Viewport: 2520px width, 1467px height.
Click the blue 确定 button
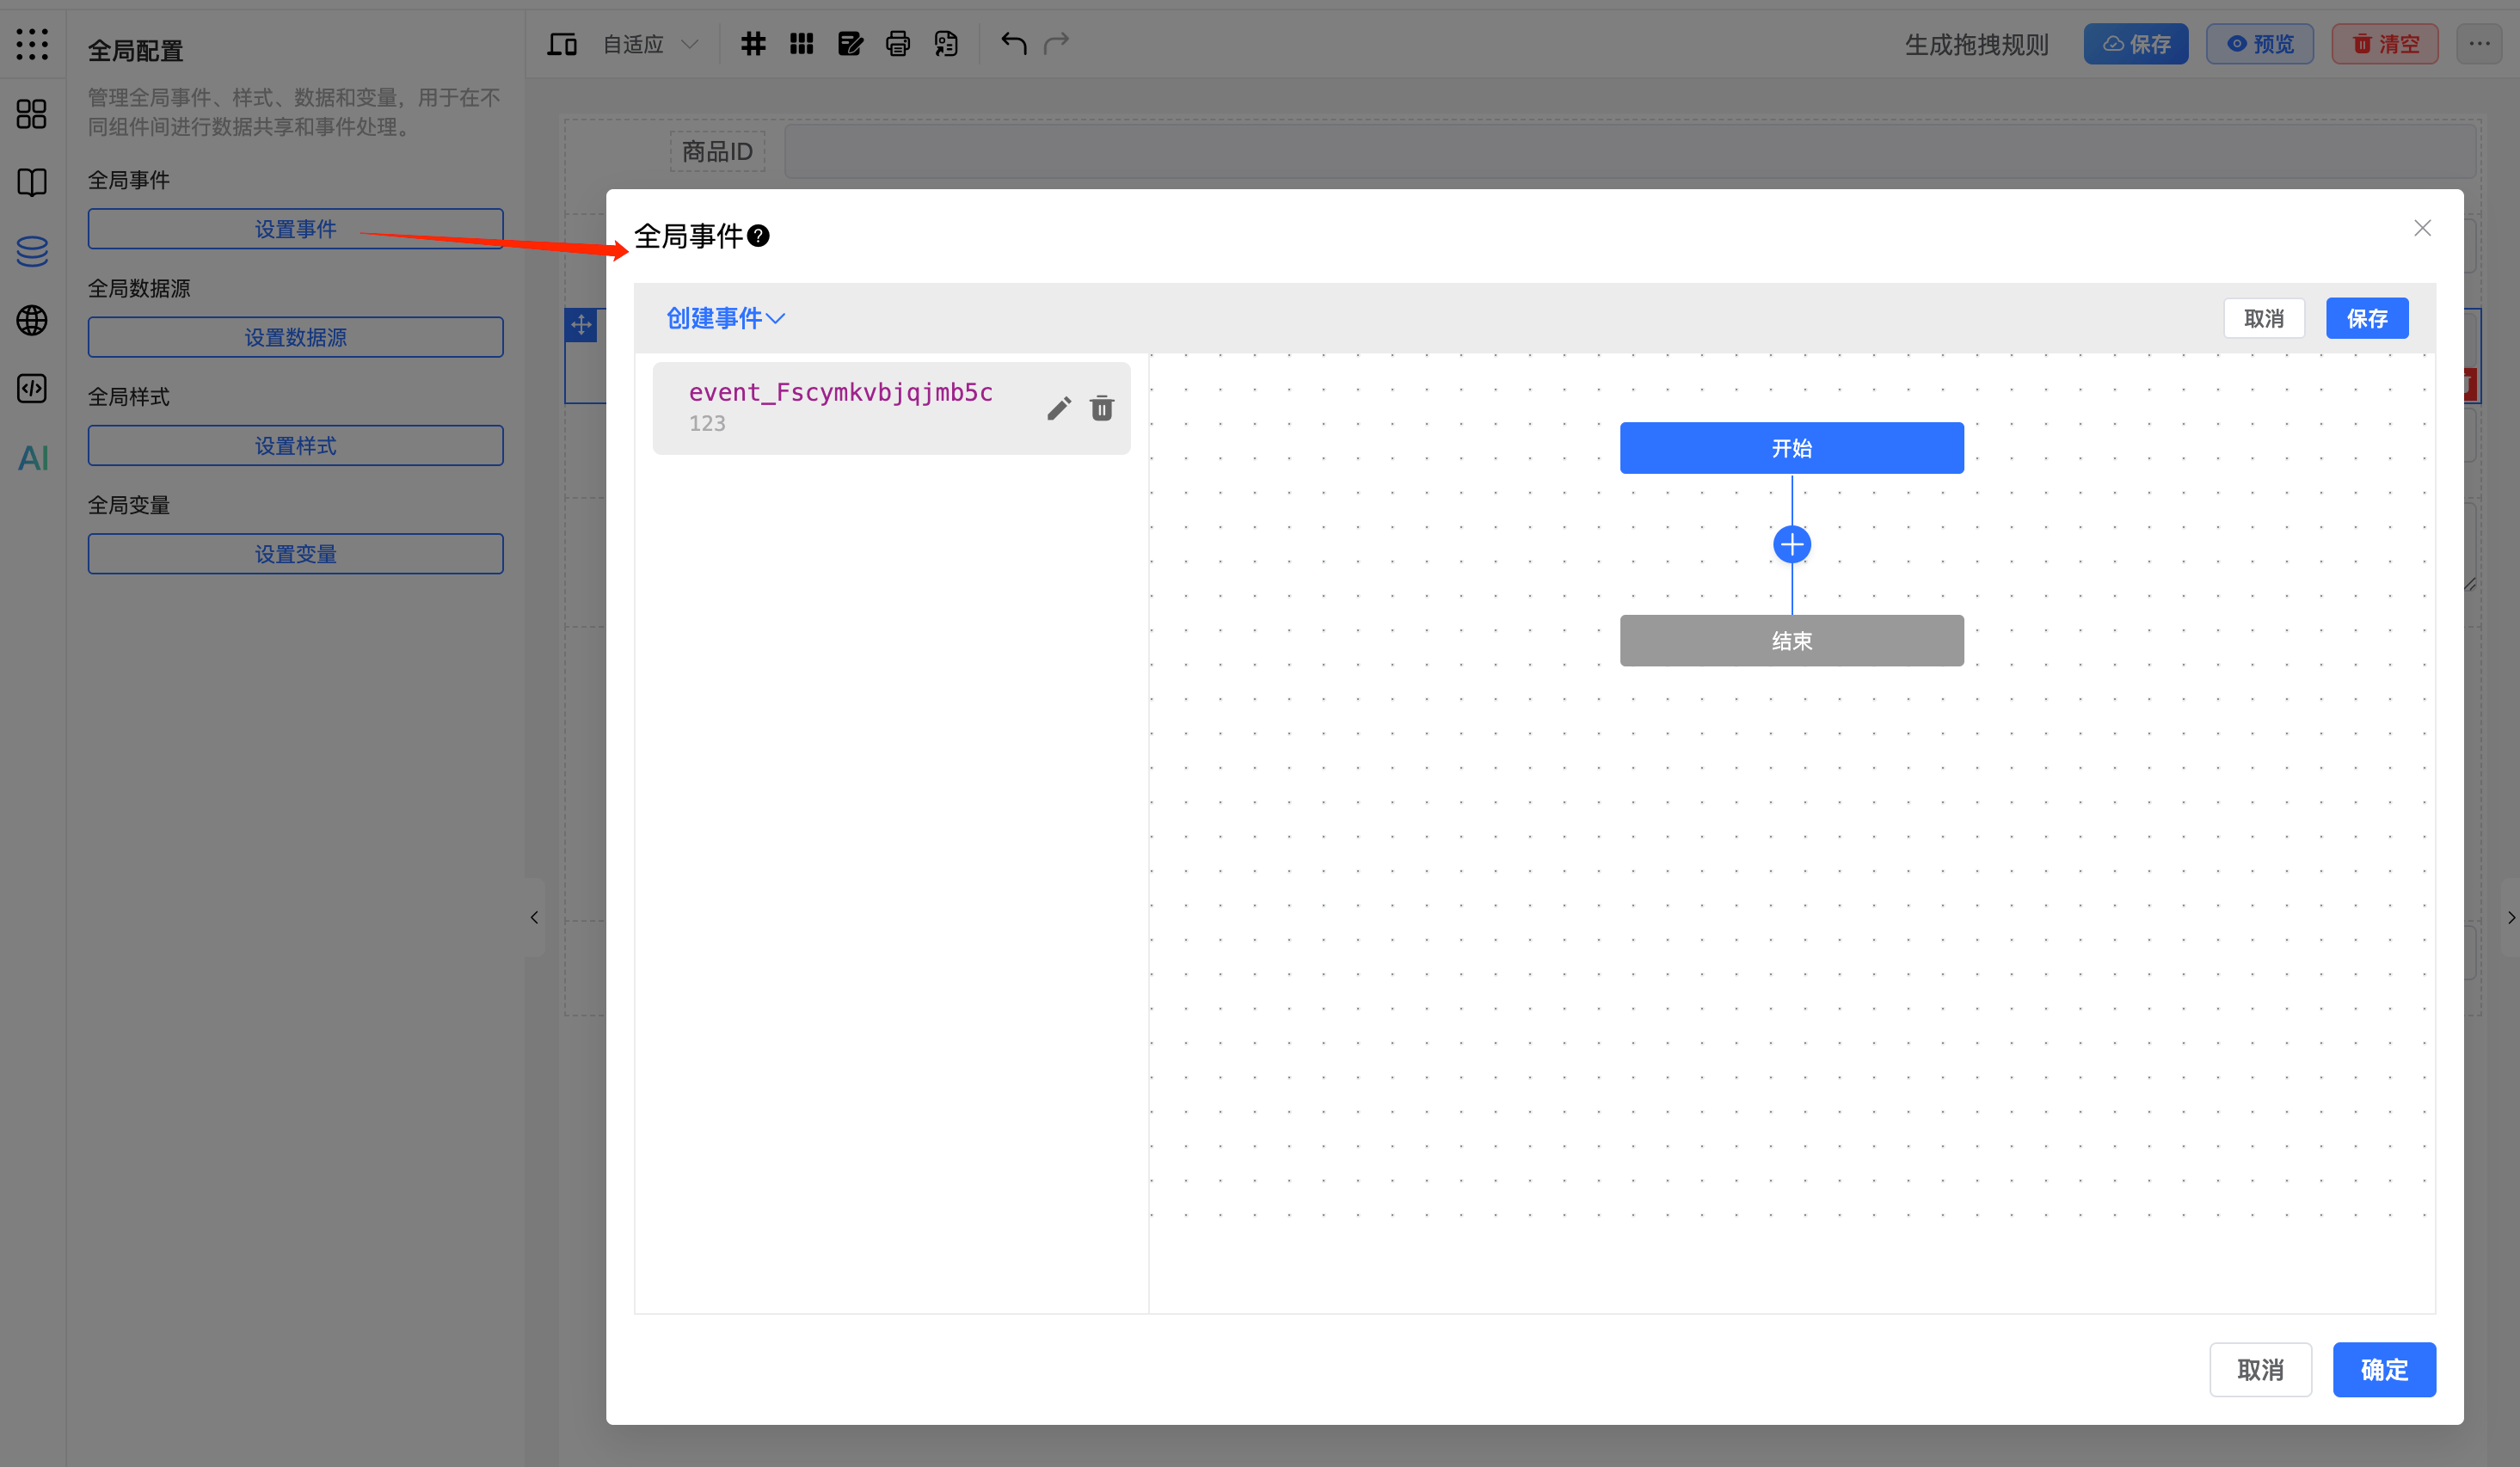click(x=2383, y=1369)
